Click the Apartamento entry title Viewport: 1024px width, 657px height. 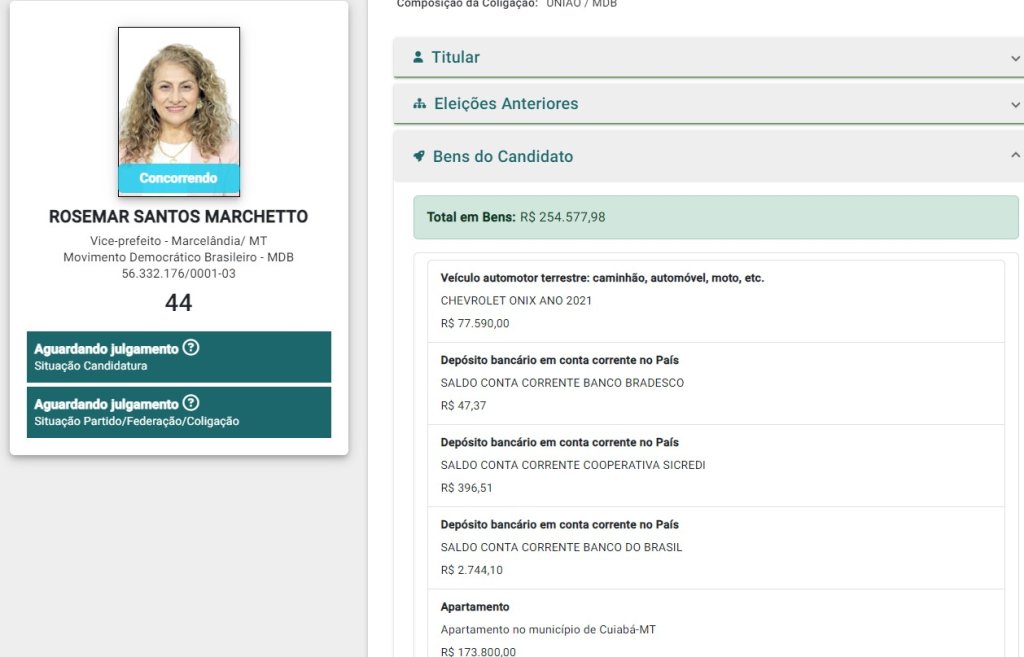[x=475, y=607]
